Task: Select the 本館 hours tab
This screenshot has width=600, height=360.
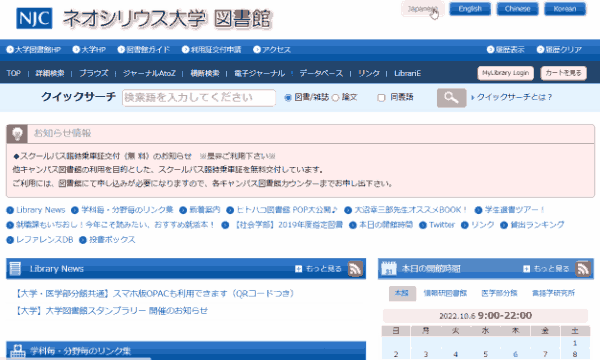Action: pyautogui.click(x=402, y=293)
